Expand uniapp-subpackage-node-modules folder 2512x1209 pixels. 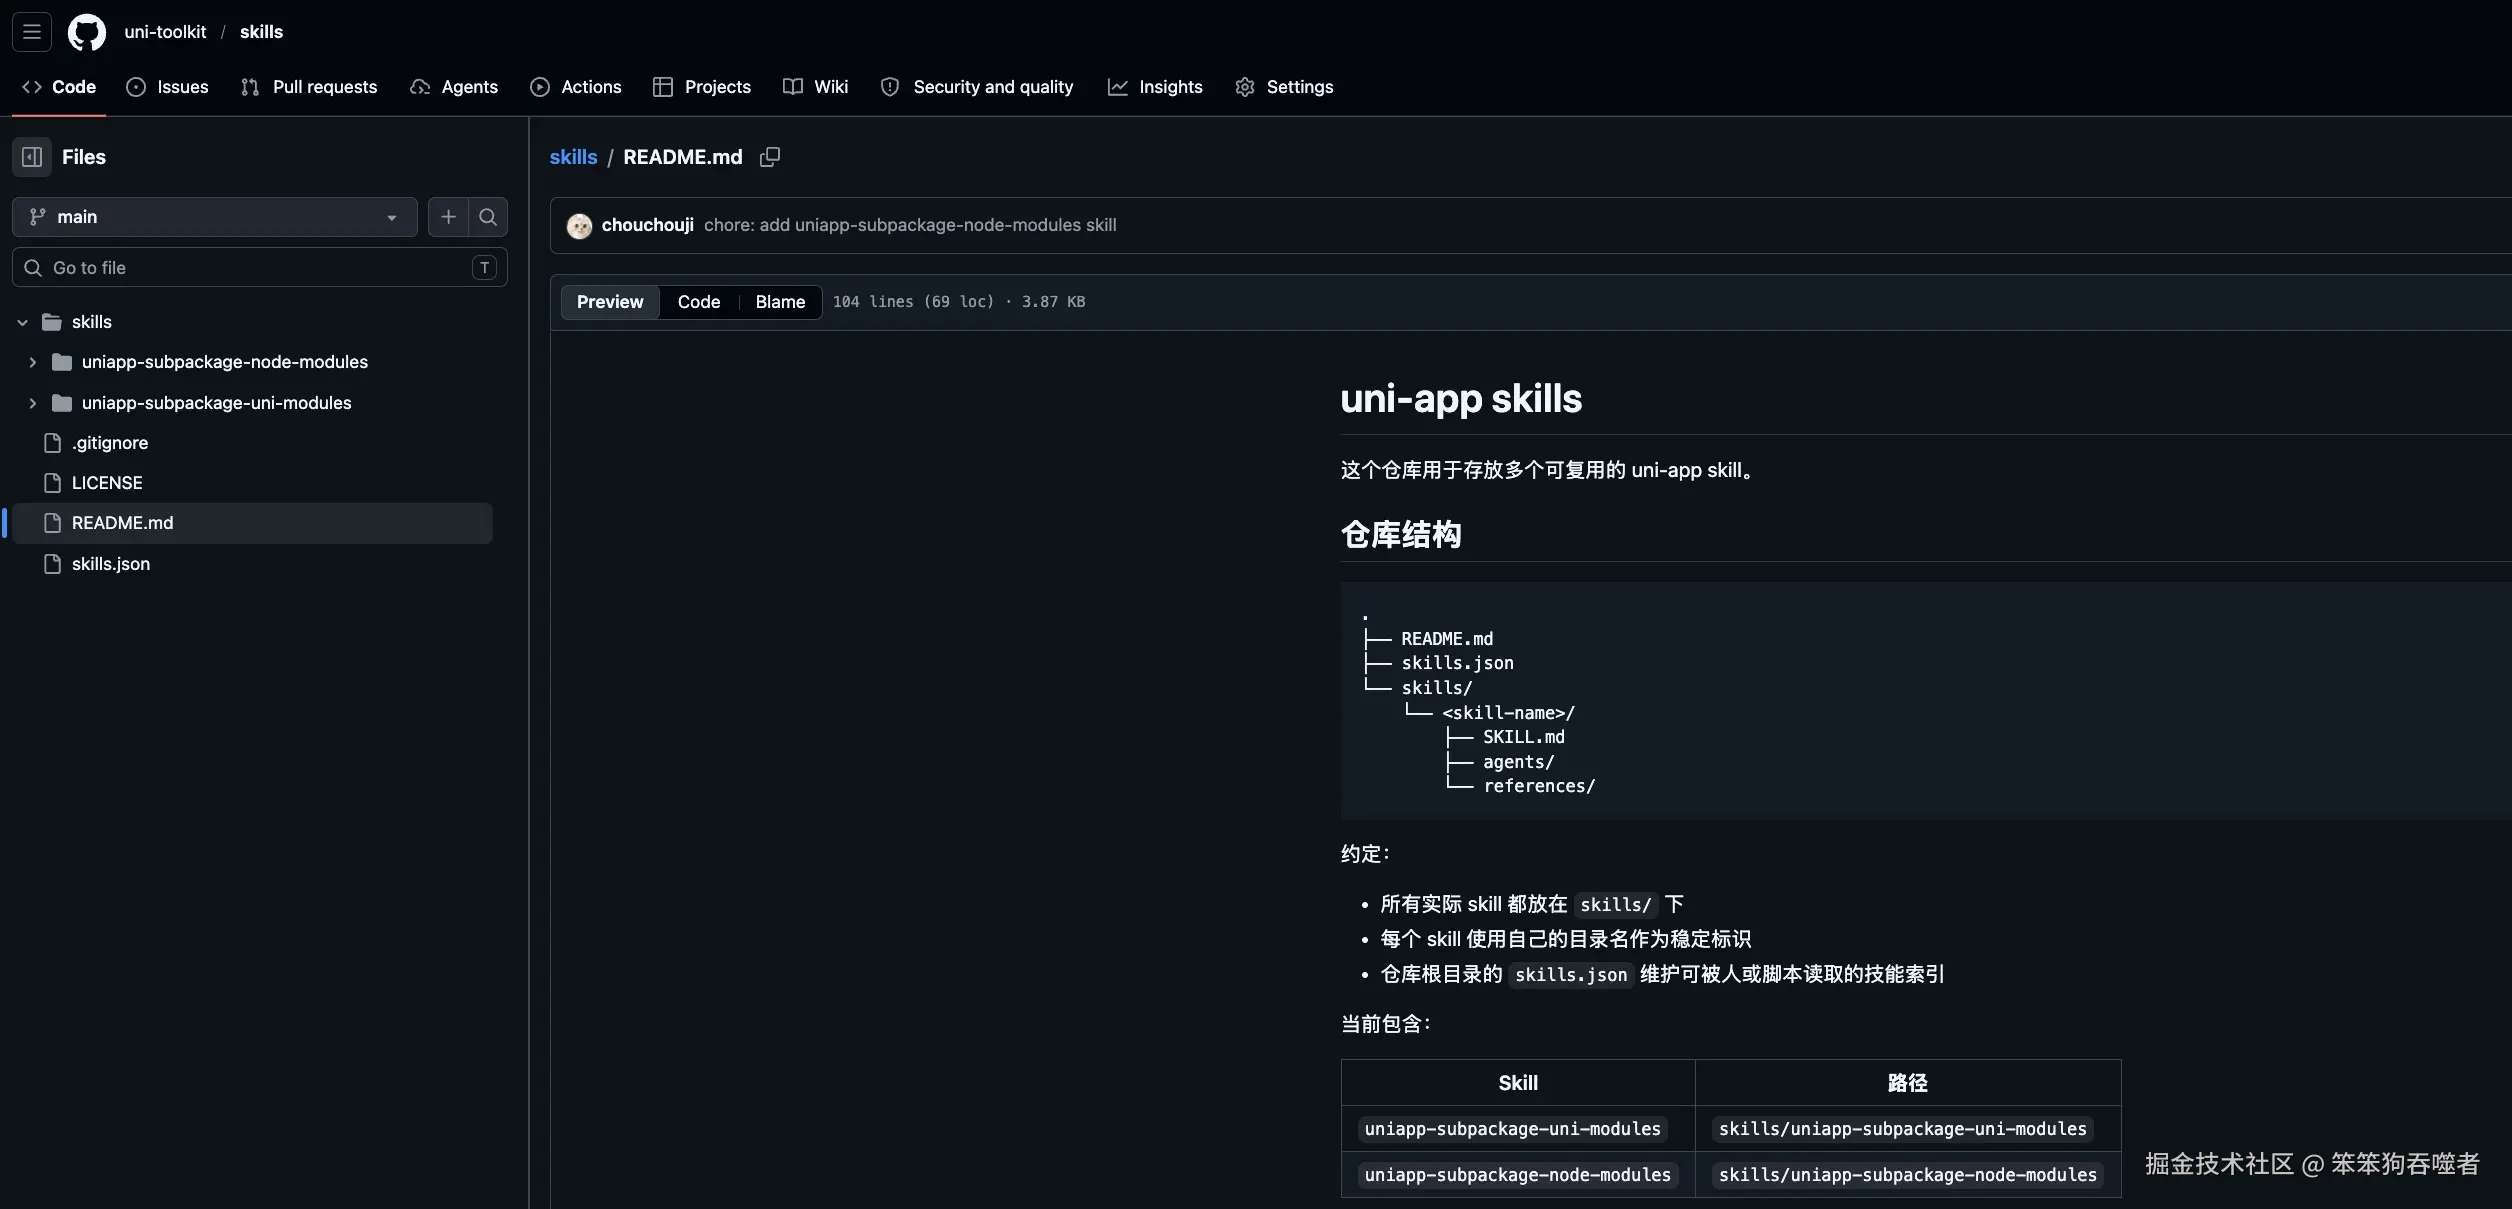(33, 362)
